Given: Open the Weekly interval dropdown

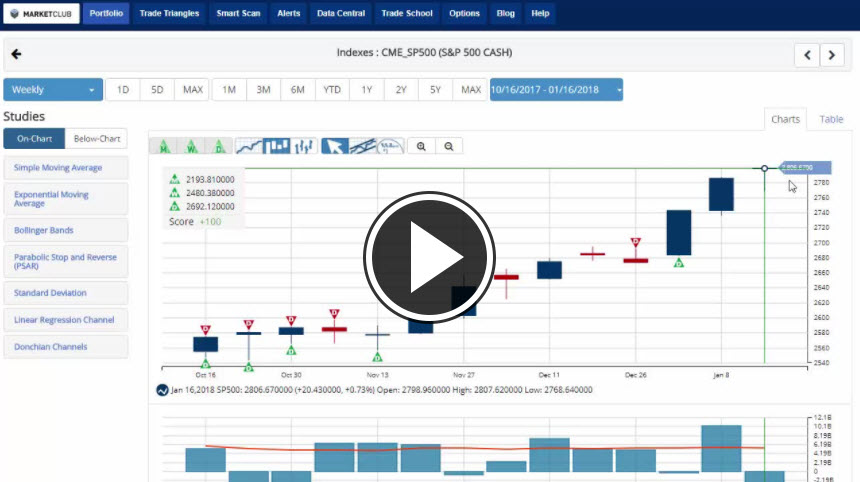Looking at the screenshot, I should click(53, 90).
